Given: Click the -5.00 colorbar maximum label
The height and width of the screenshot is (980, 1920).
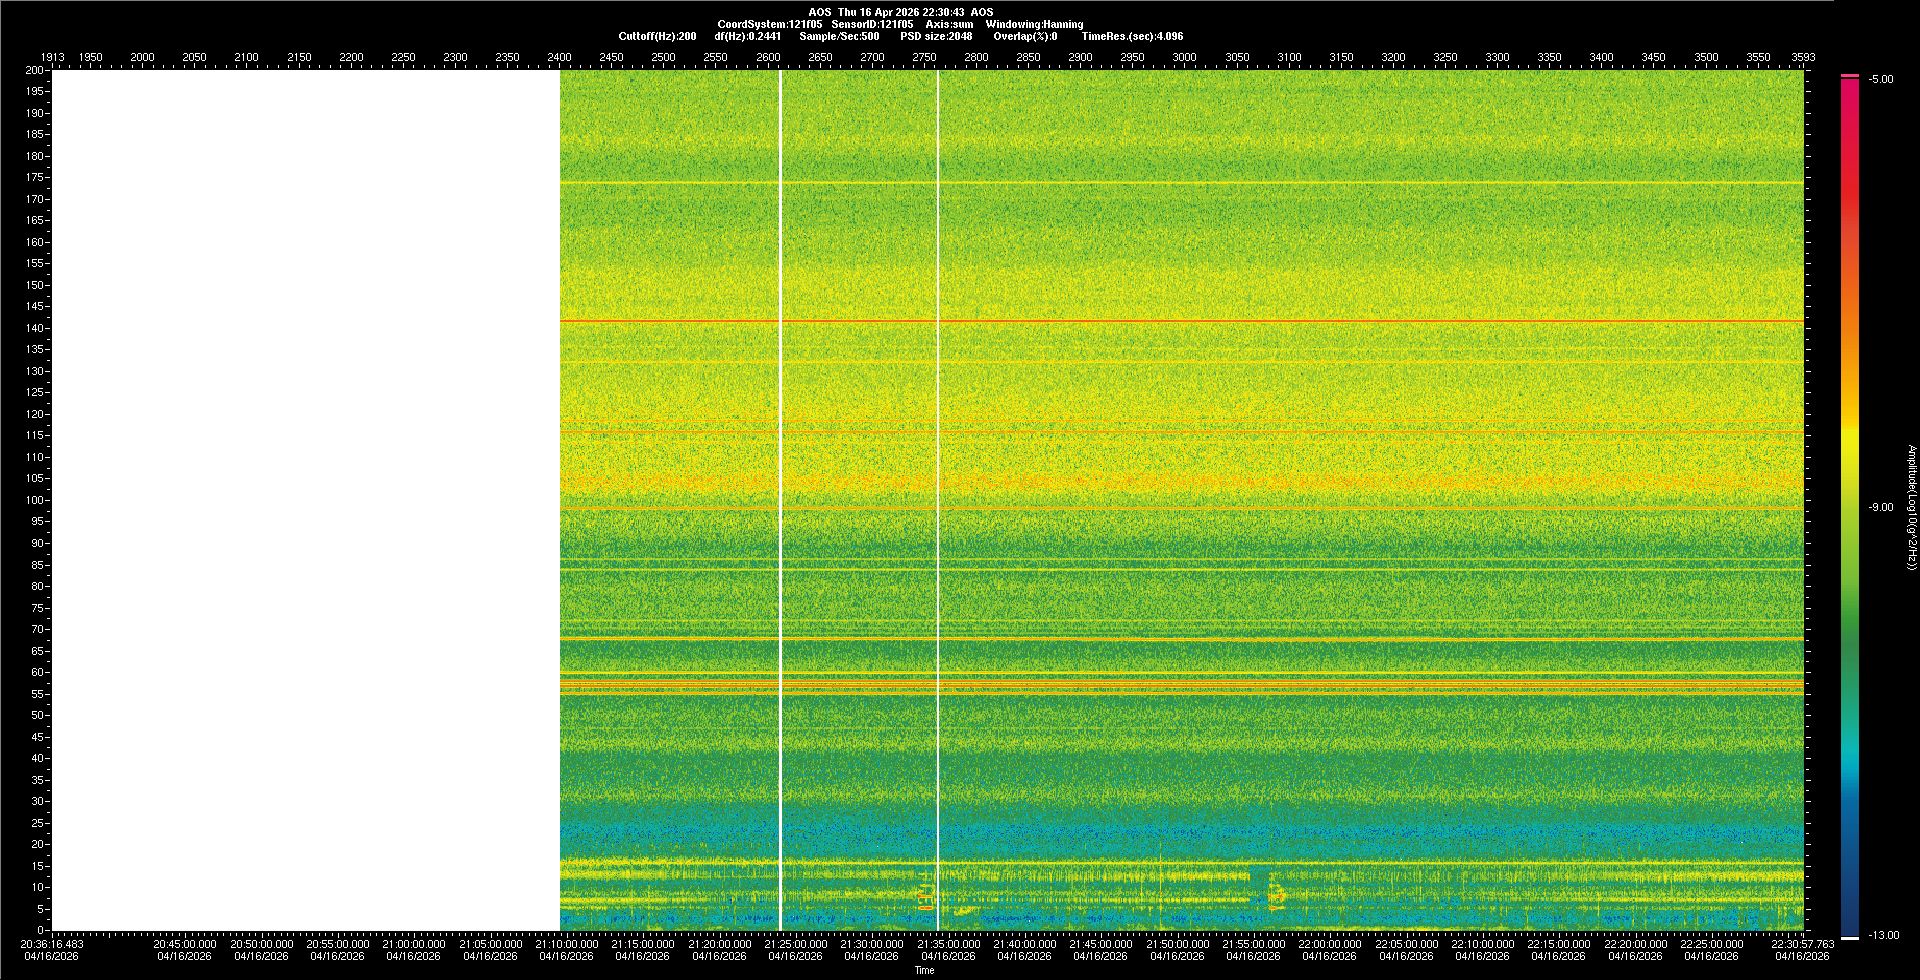Looking at the screenshot, I should coord(1881,79).
